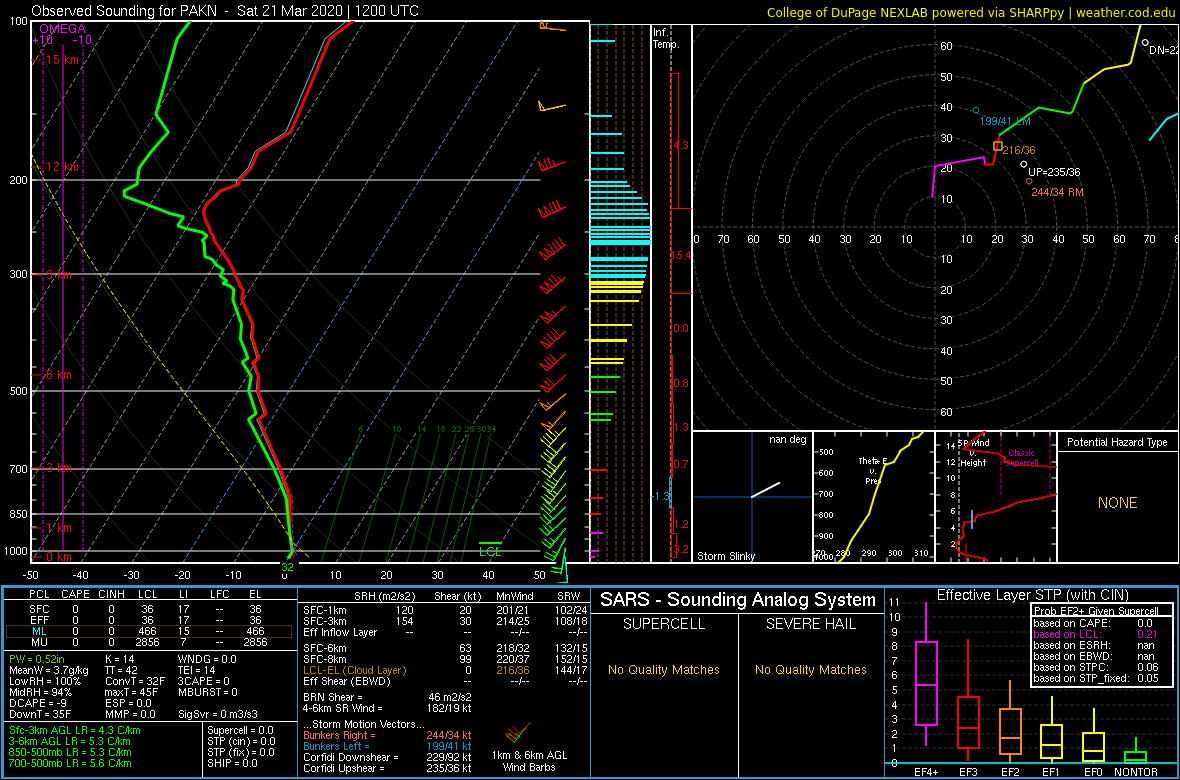This screenshot has width=1180, height=780.
Task: Click the MeanW = 3.7g/kg value
Action: (47, 671)
